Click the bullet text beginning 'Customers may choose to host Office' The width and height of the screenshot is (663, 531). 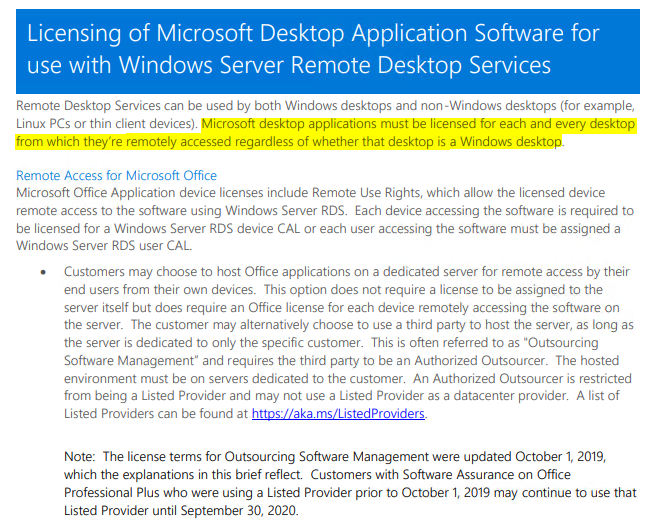348,342
